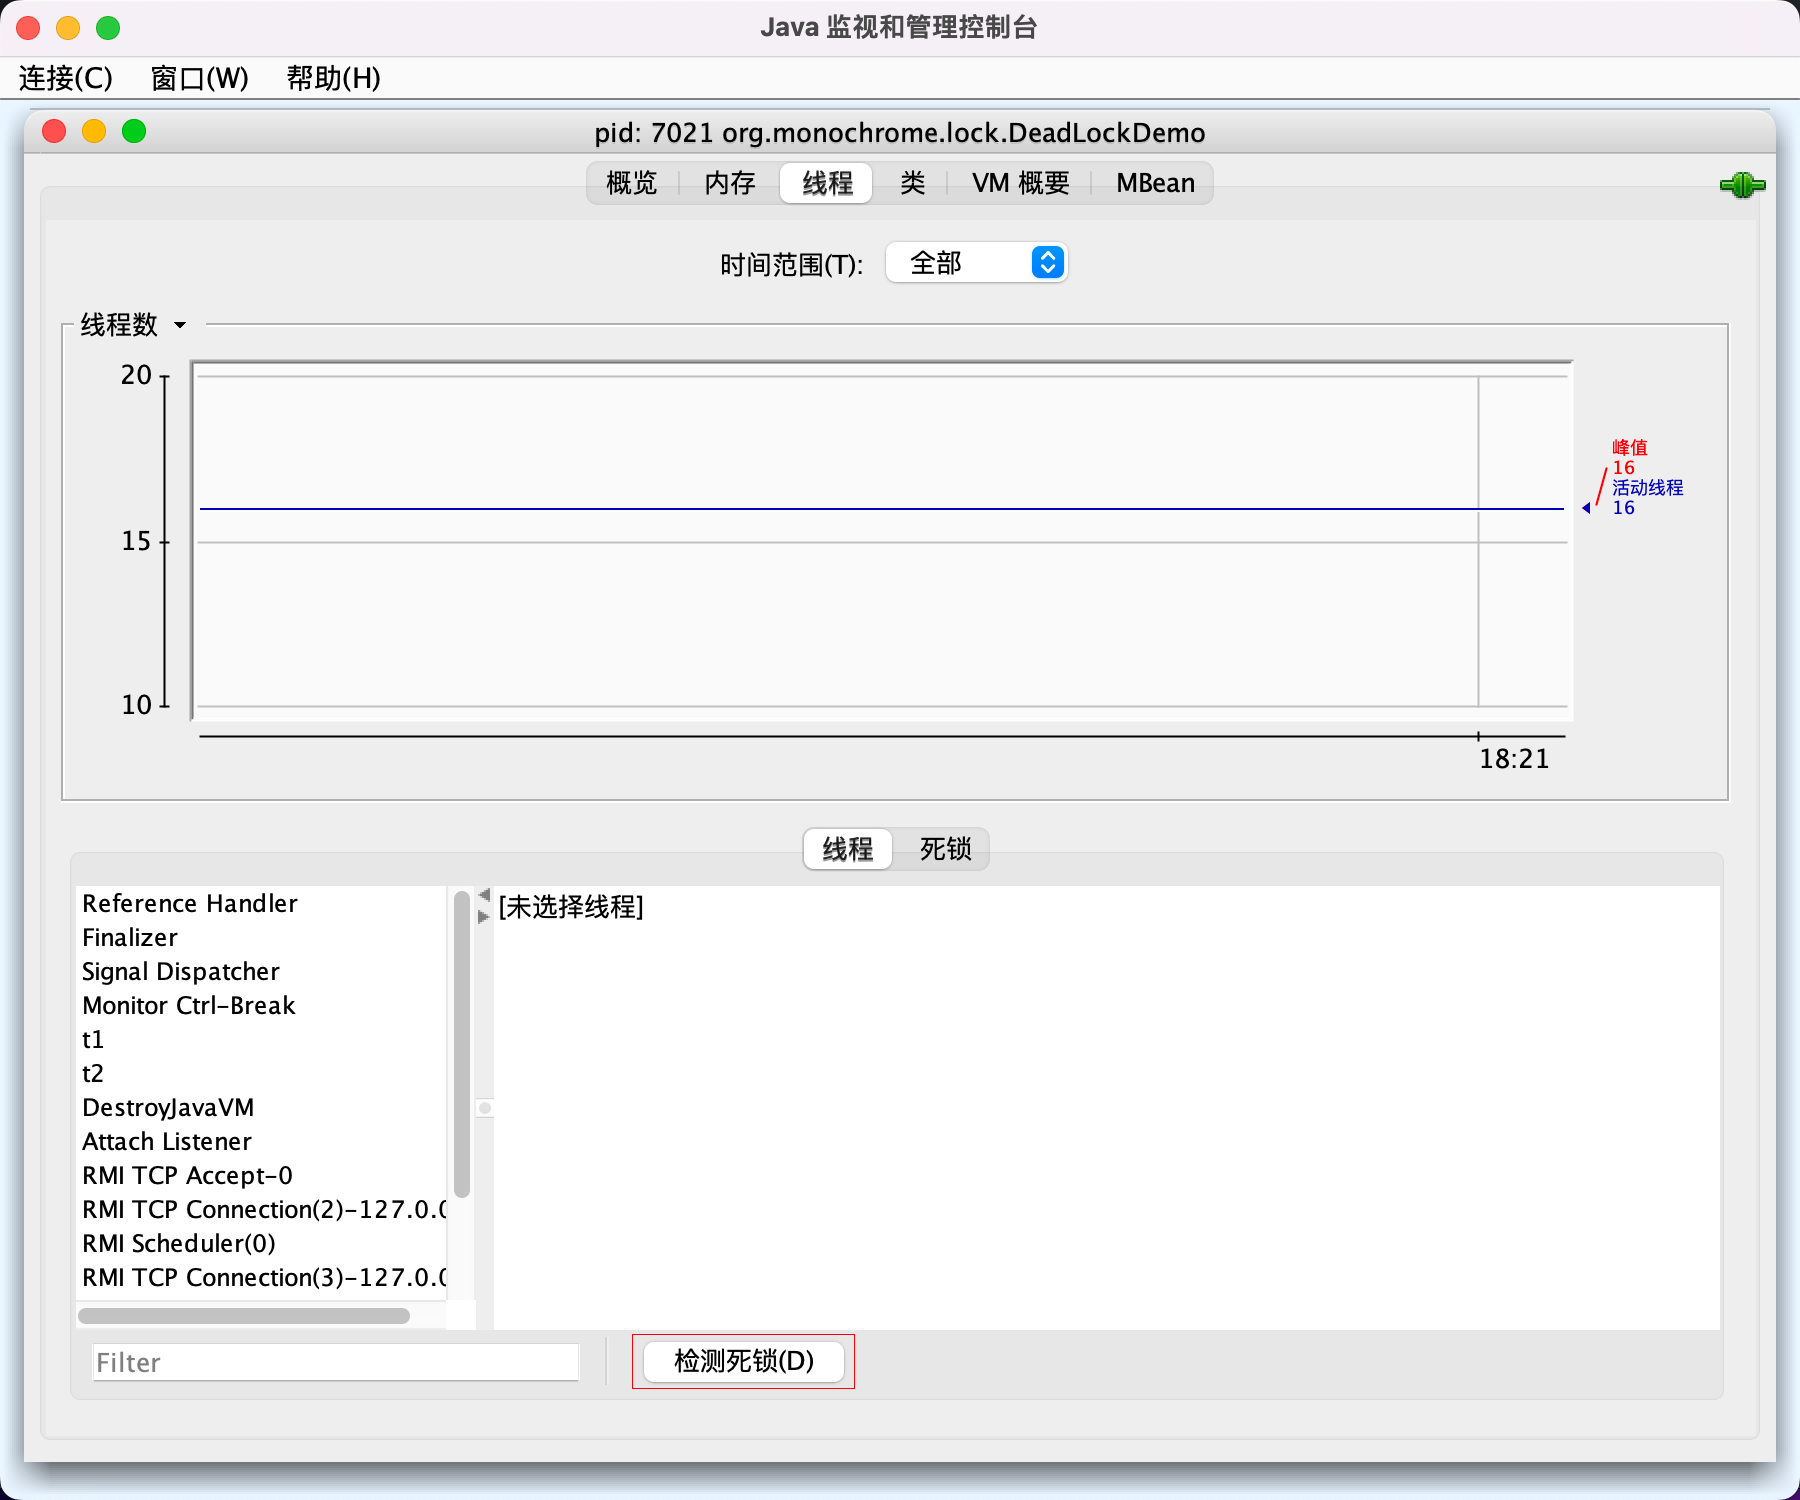Screen dimensions: 1800x1500
Task: Select the Monitor Ctrl-Break thread
Action: click(262, 1005)
